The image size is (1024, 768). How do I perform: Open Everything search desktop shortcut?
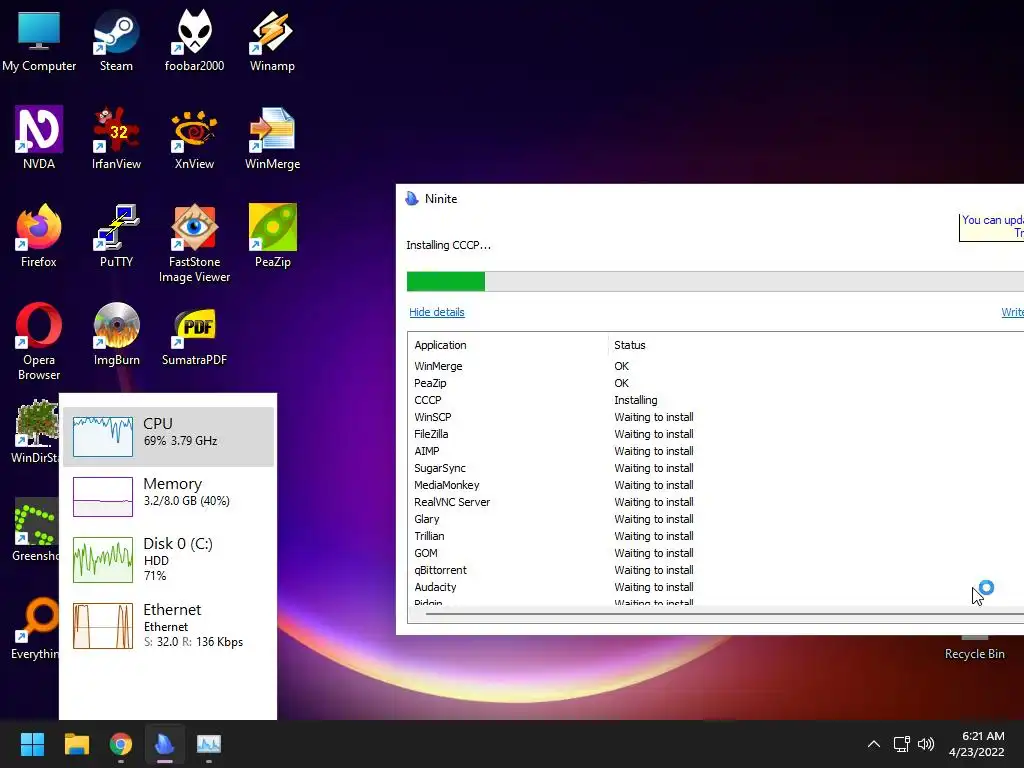pos(35,628)
